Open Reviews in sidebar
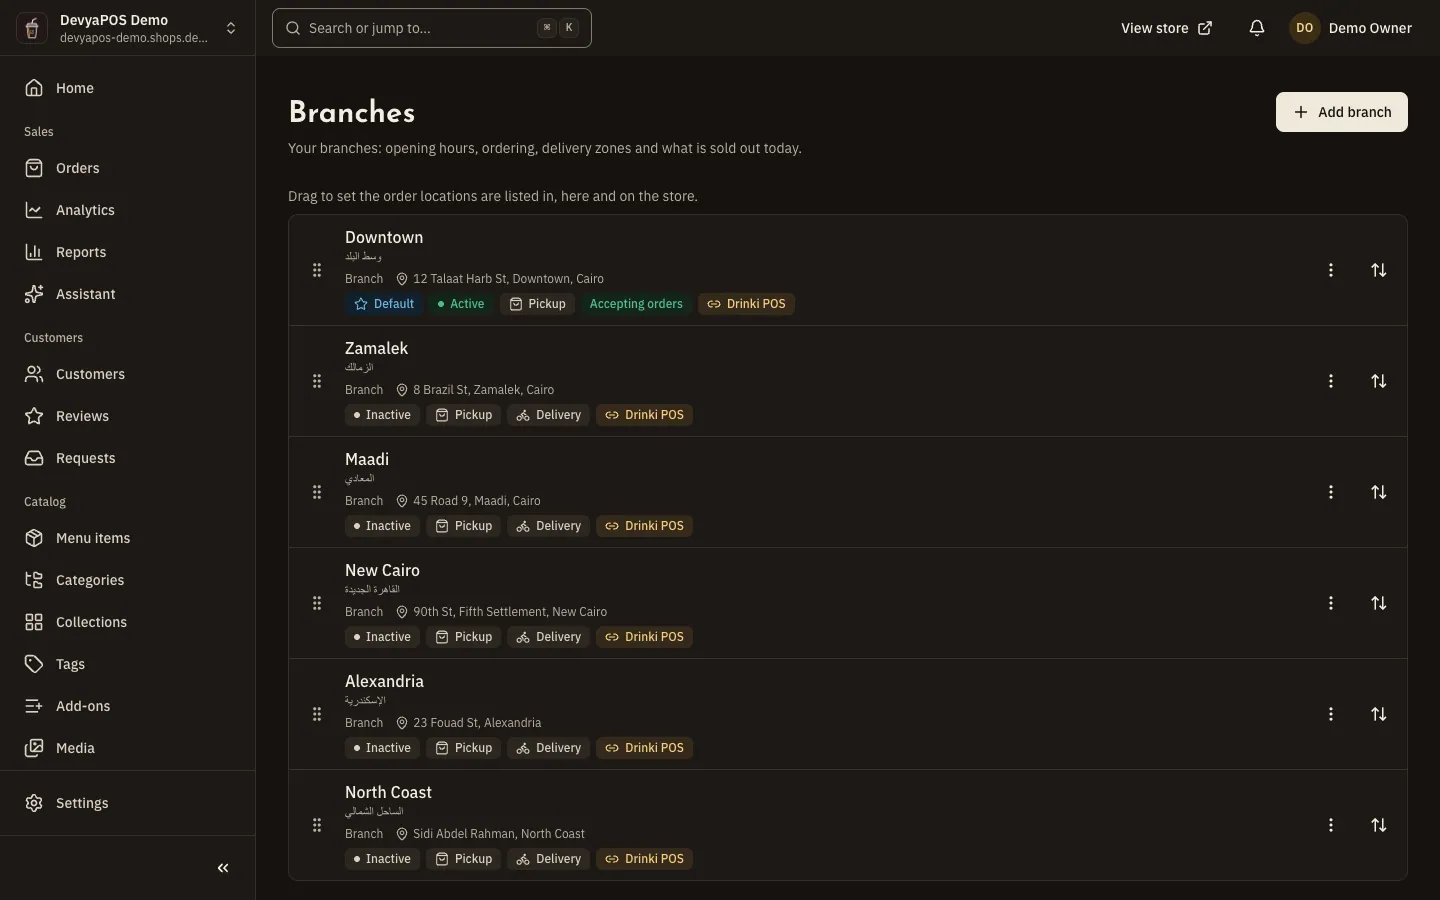The image size is (1440, 900). point(128,416)
